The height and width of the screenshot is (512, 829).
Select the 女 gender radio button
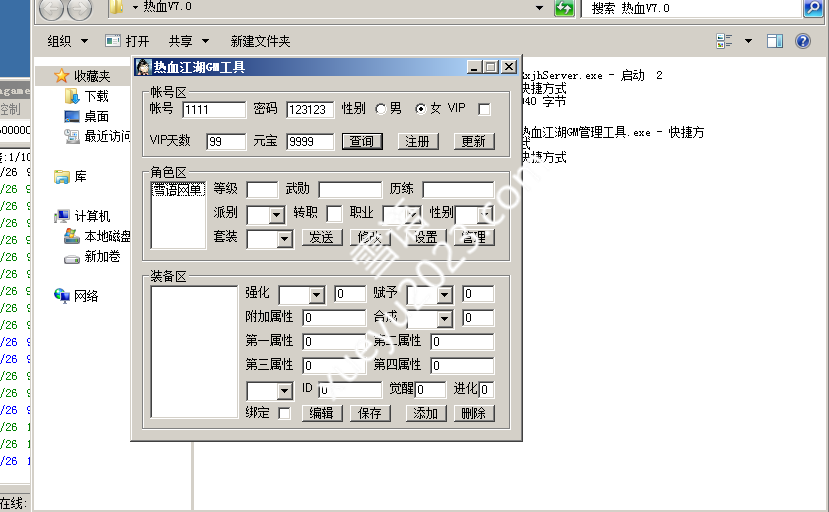pyautogui.click(x=421, y=109)
